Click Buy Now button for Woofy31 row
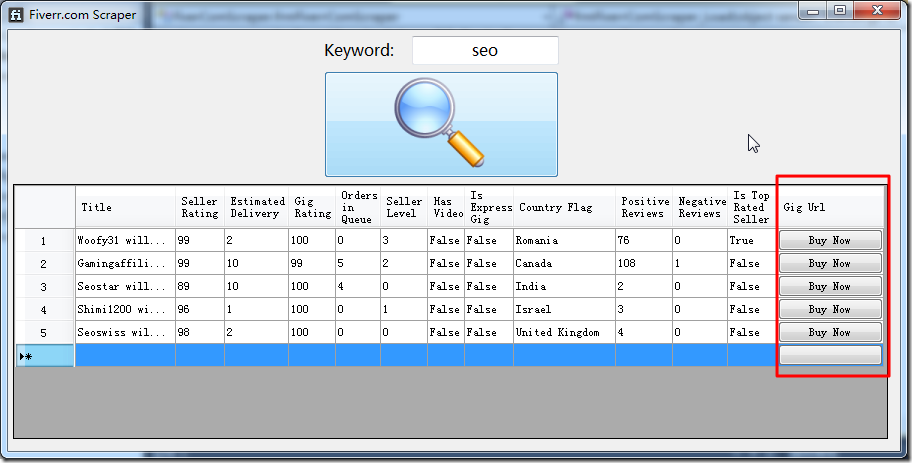The height and width of the screenshot is (463, 912). [830, 240]
